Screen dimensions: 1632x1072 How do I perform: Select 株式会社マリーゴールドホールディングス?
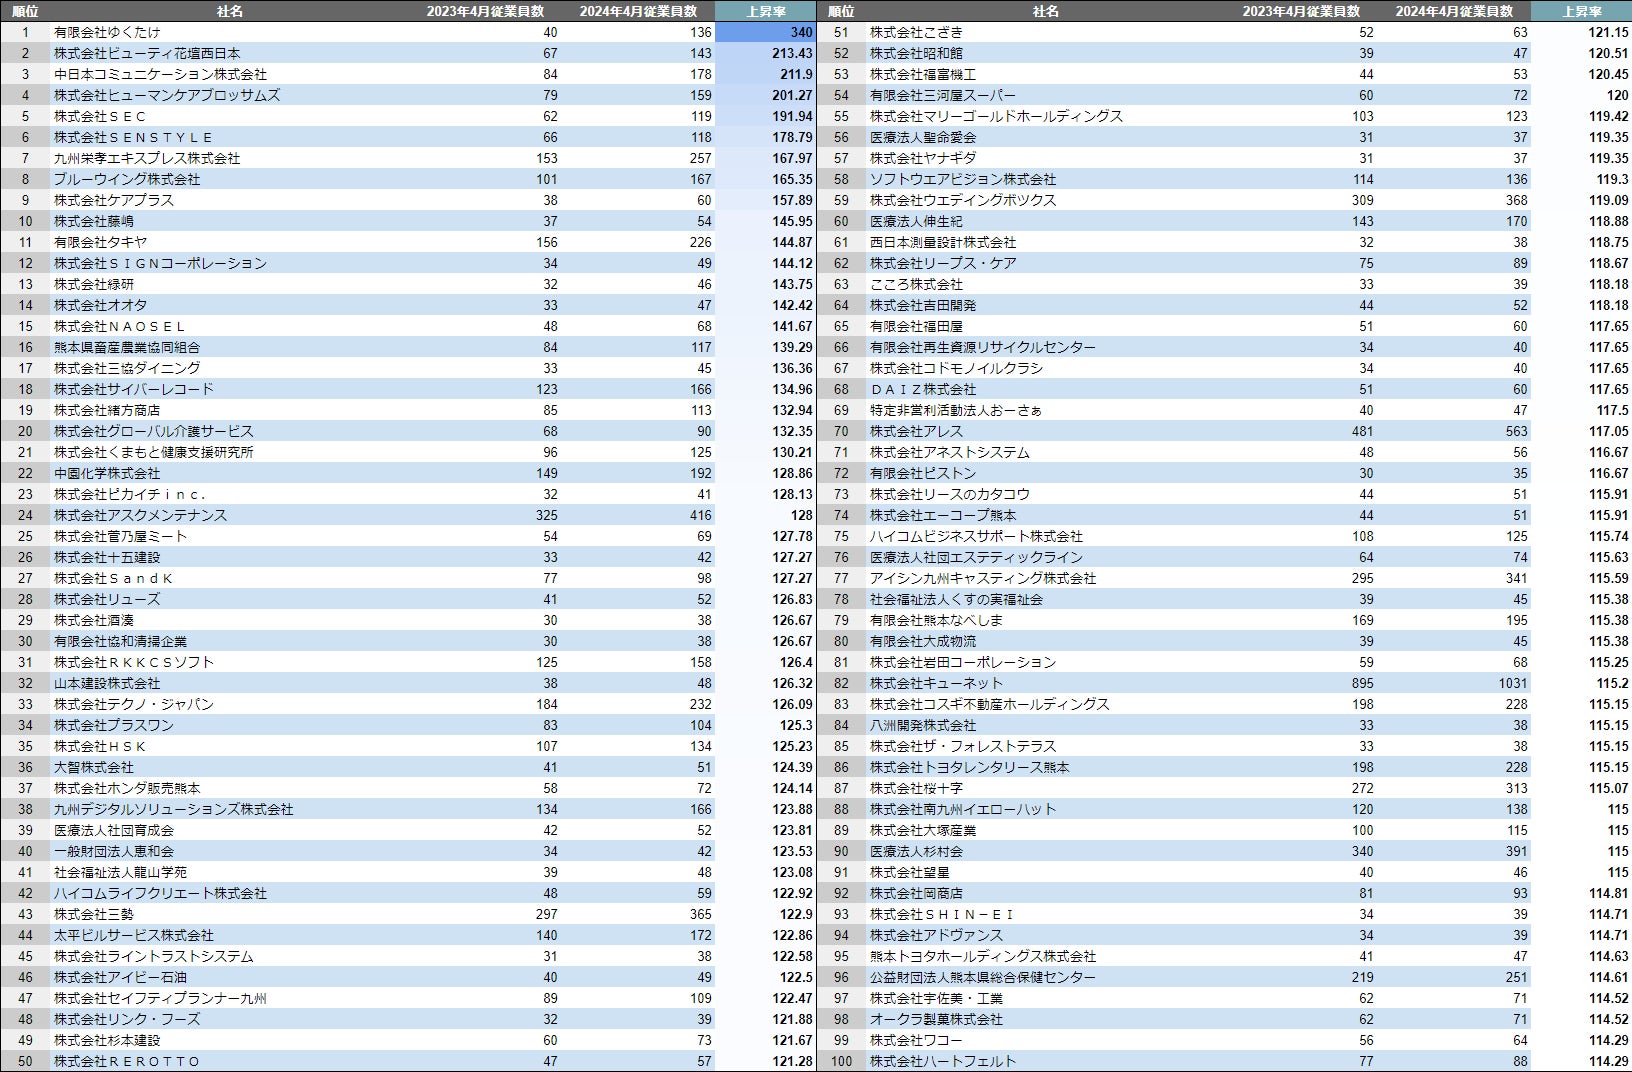tap(996, 116)
